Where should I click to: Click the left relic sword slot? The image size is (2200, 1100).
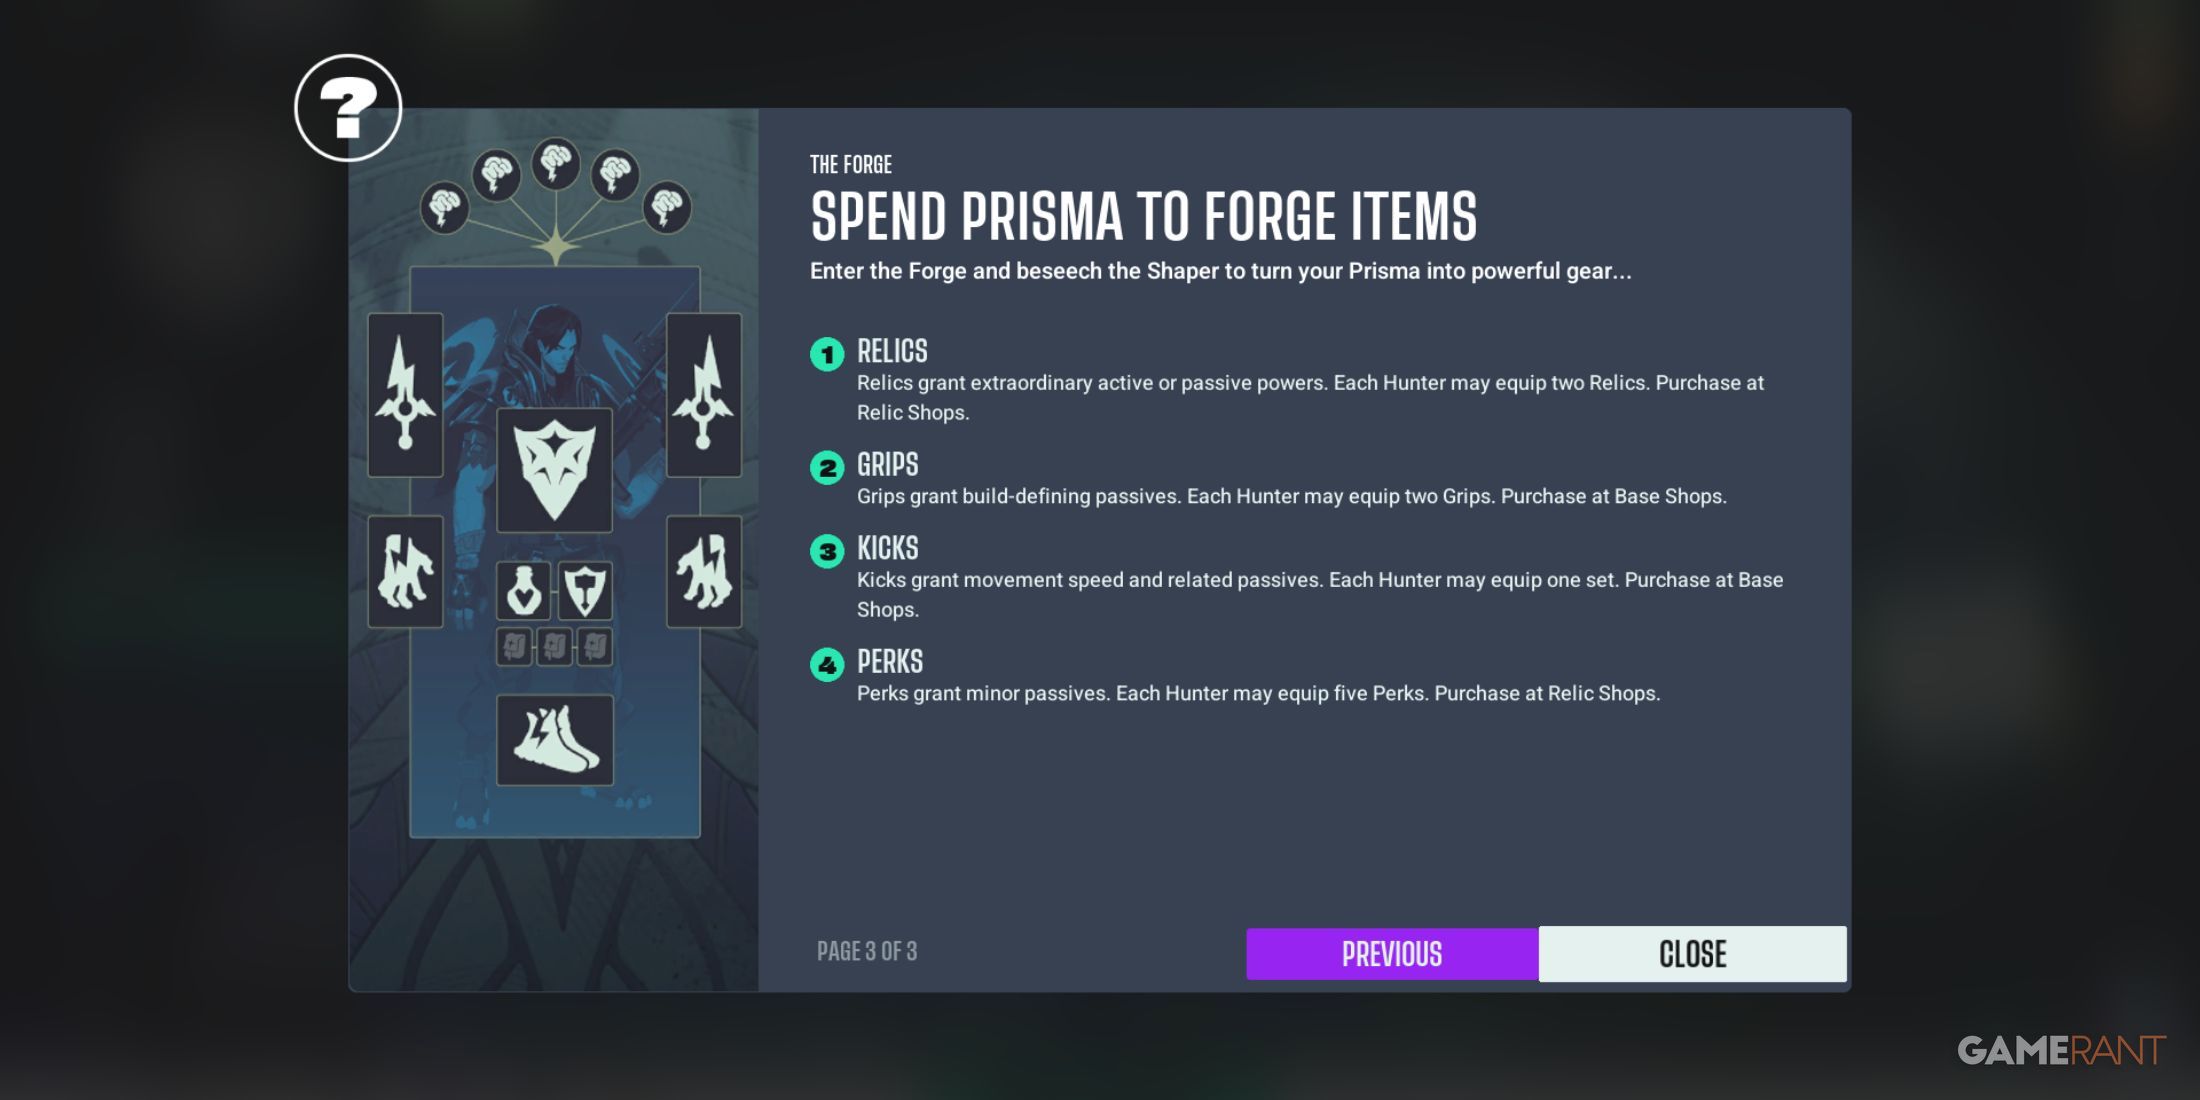point(405,395)
